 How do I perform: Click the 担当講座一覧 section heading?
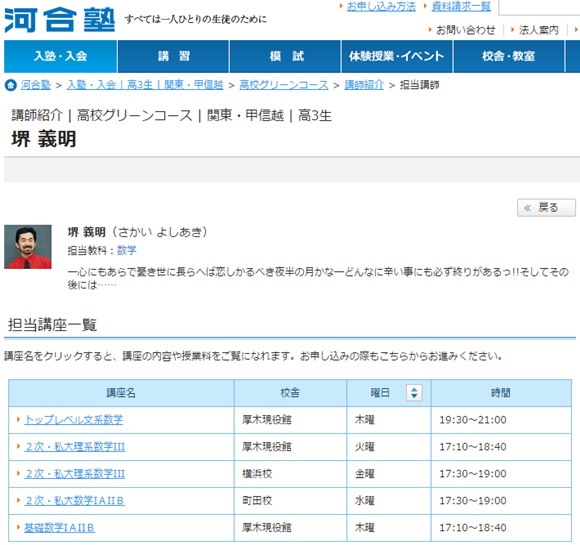pos(52,325)
